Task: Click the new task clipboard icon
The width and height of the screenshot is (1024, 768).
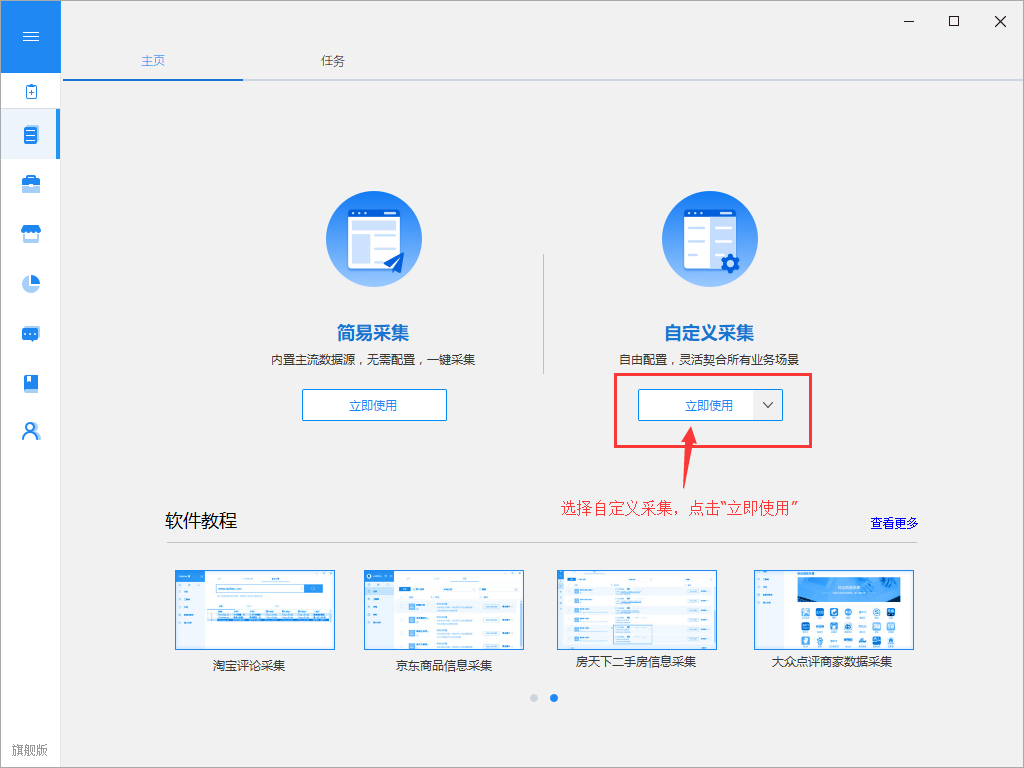Action: [x=30, y=92]
